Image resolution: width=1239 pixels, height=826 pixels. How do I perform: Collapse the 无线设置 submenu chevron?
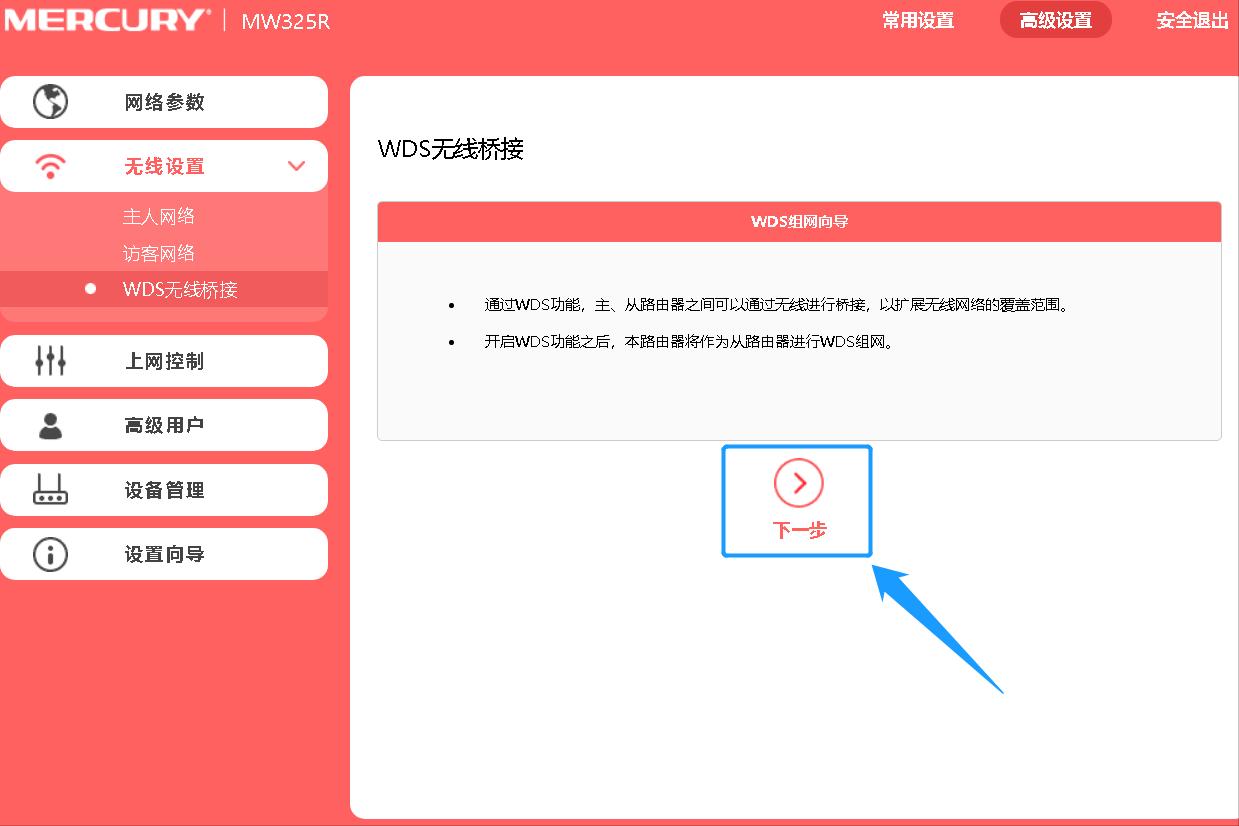tap(296, 166)
